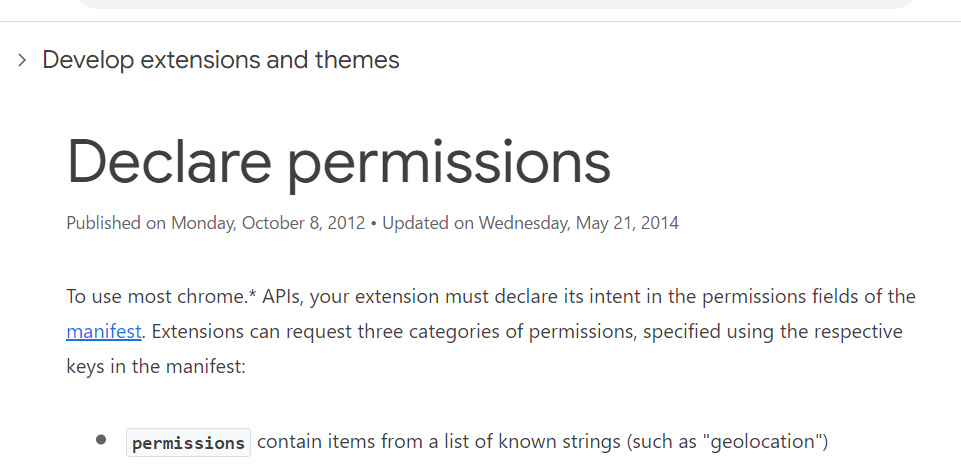Click the Published on Monday text
Viewport: 961px width, 471px height.
pos(140,223)
